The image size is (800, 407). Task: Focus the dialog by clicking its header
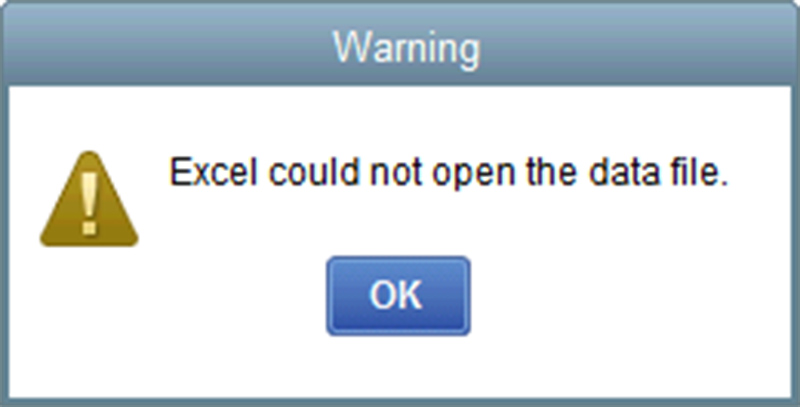pos(400,46)
